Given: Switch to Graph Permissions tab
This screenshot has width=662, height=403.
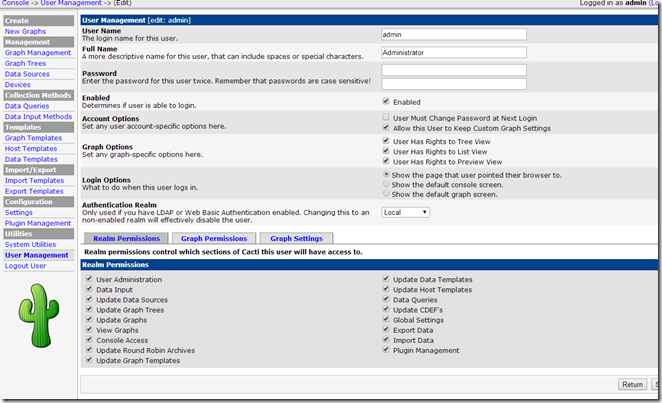Looking at the screenshot, I should [x=214, y=238].
